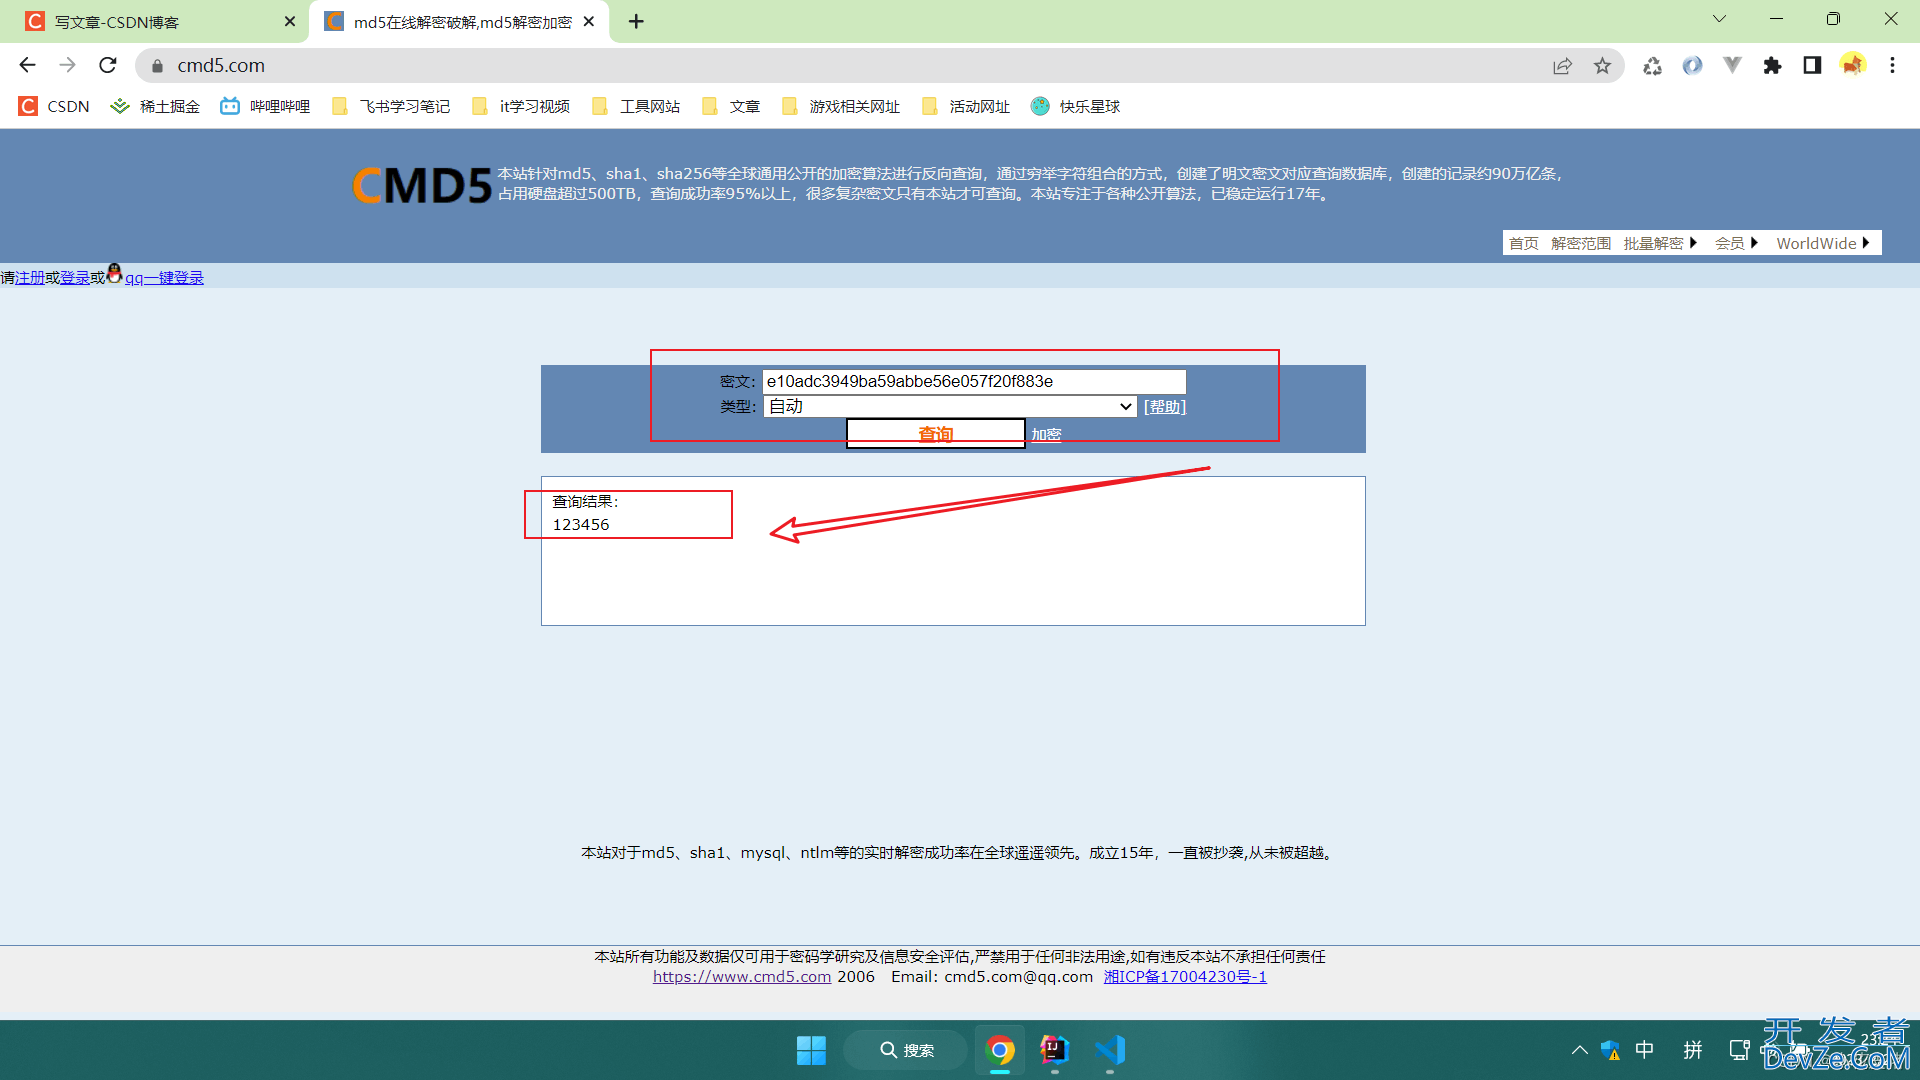Image resolution: width=1920 pixels, height=1080 pixels.
Task: Open Visual Studio Code from taskbar
Action: [1110, 1050]
